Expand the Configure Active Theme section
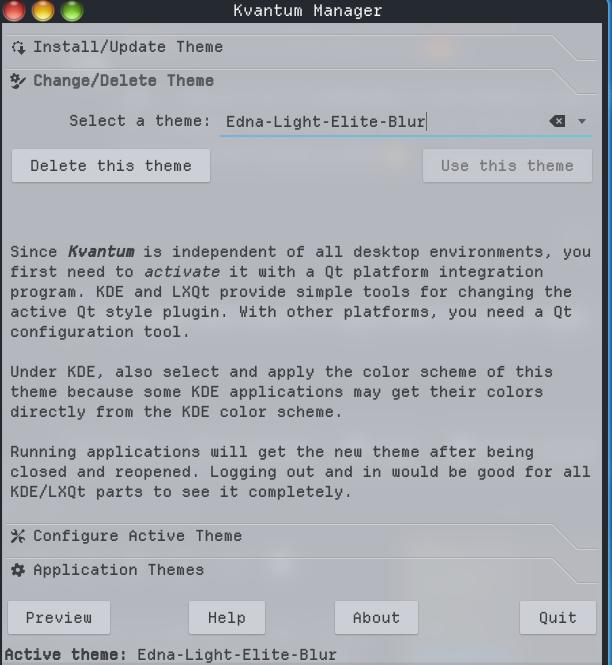The height and width of the screenshot is (665, 612). pos(137,536)
